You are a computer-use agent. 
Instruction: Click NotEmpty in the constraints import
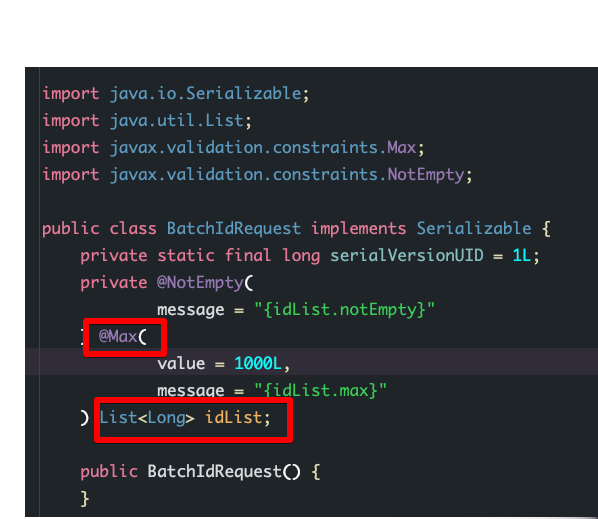[426, 175]
